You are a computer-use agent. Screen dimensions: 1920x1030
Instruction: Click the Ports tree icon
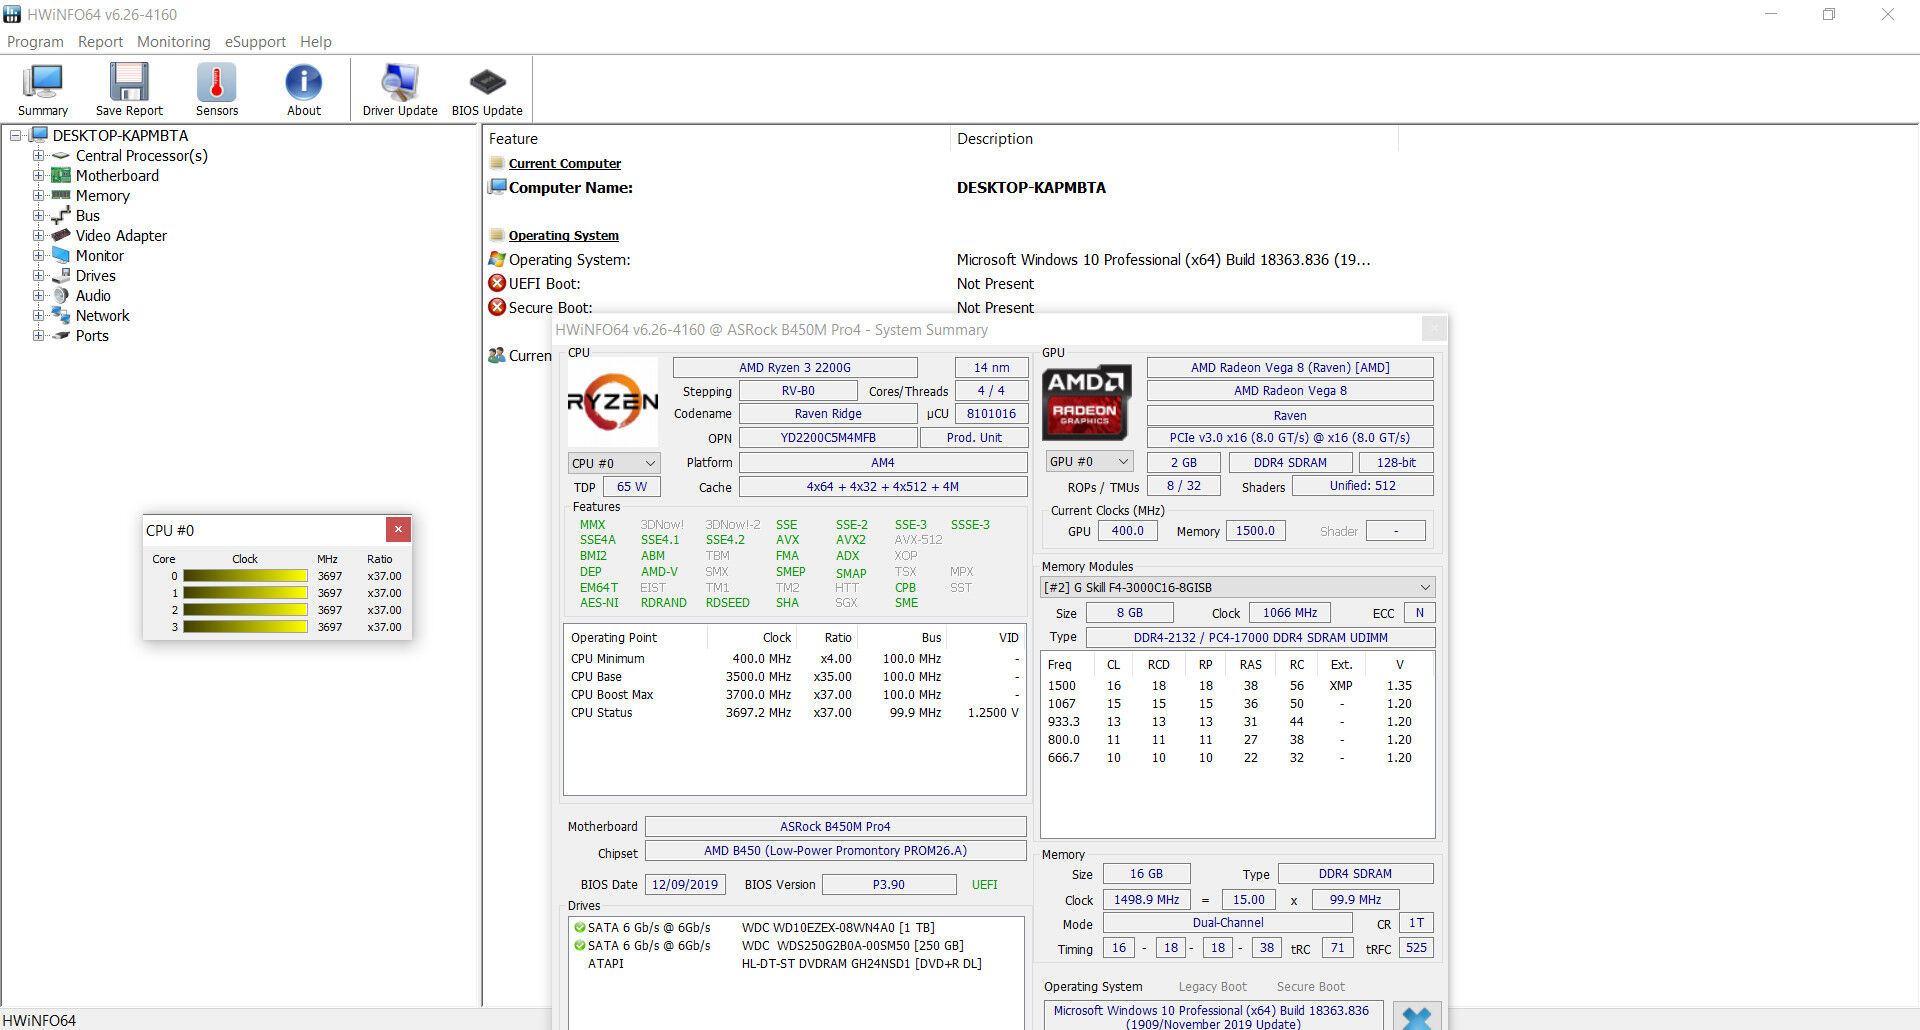(61, 335)
